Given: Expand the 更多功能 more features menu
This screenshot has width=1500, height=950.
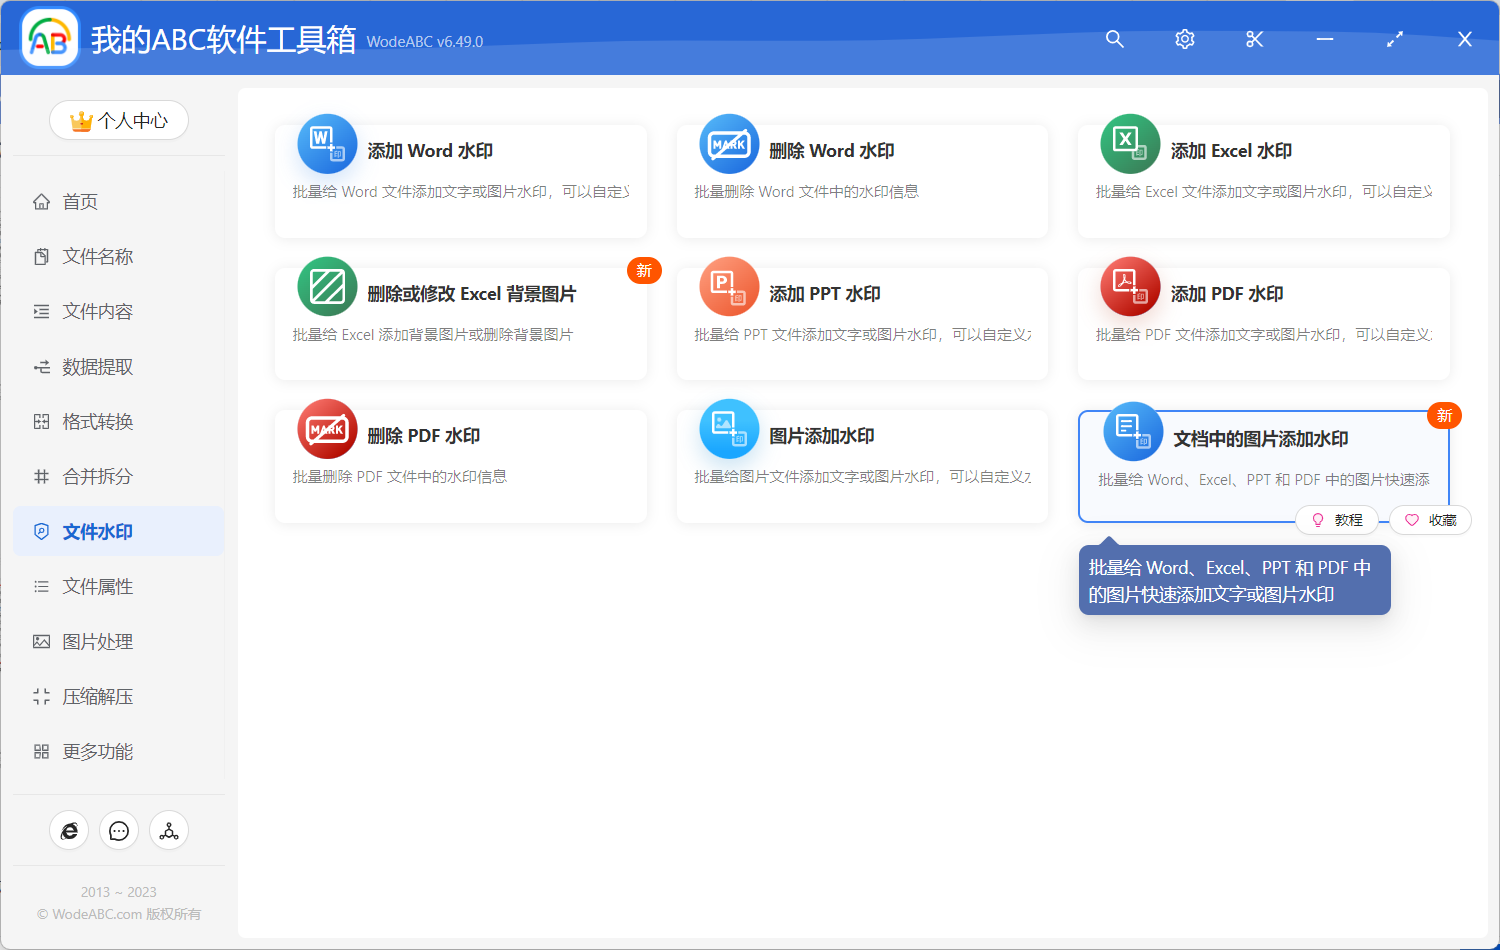Looking at the screenshot, I should pyautogui.click(x=97, y=752).
